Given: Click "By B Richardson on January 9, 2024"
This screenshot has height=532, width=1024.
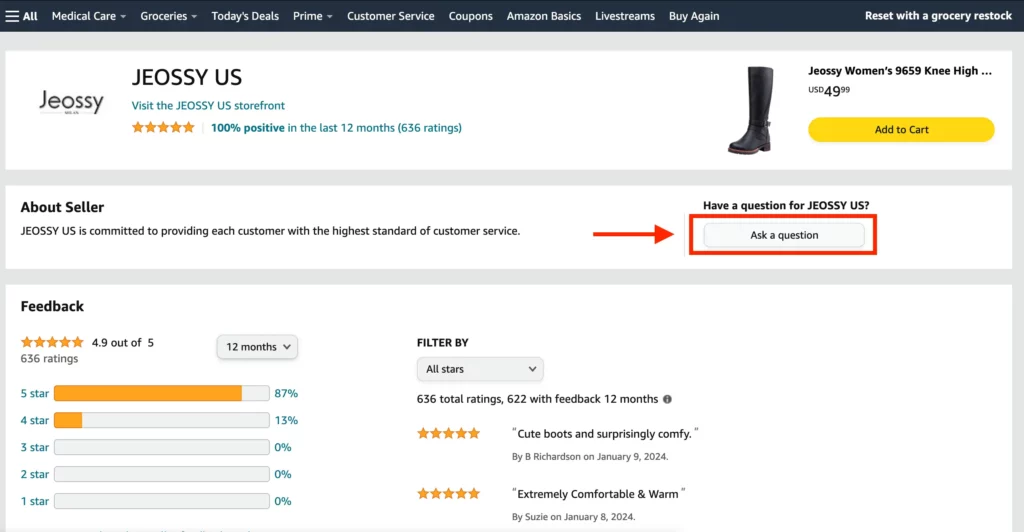Looking at the screenshot, I should pos(590,456).
